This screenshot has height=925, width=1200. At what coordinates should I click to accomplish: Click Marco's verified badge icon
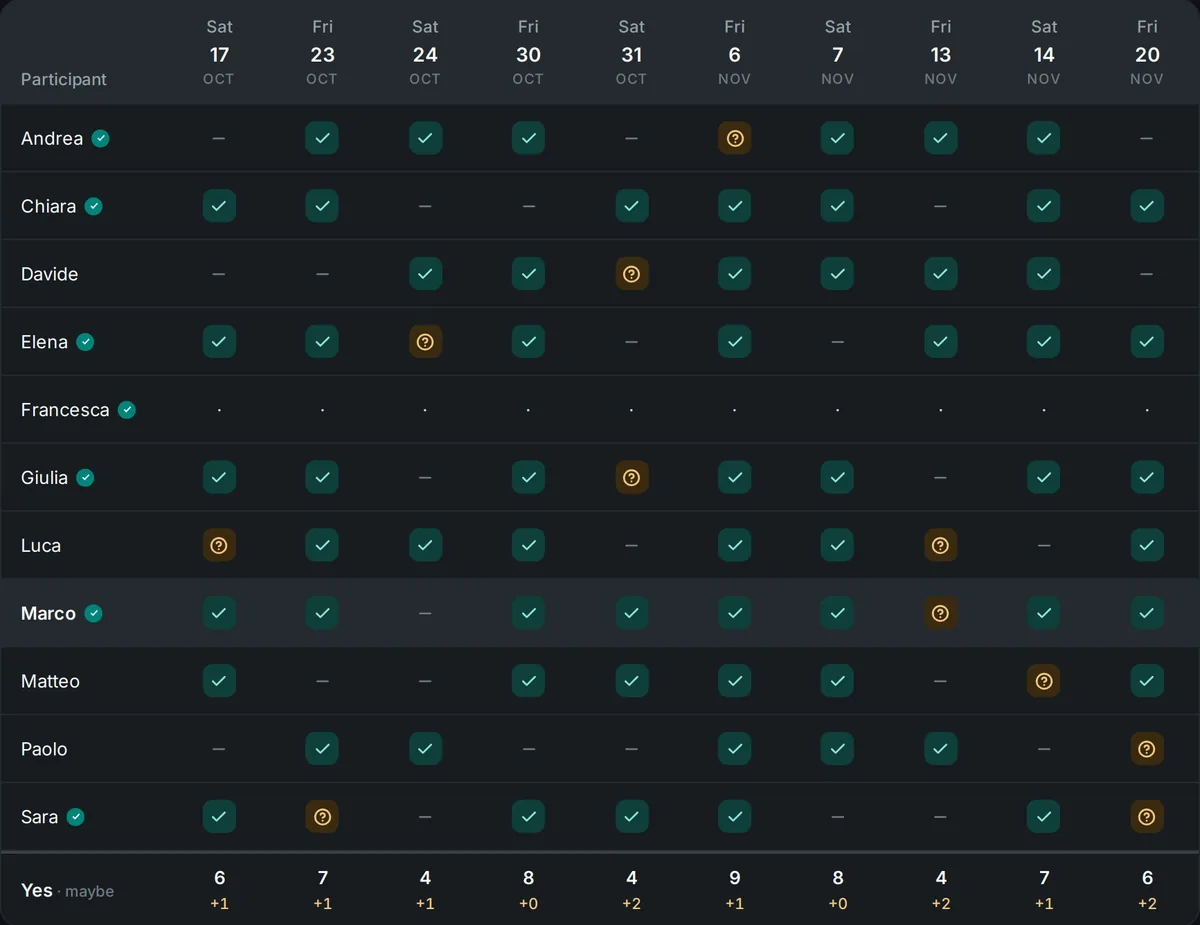point(94,613)
